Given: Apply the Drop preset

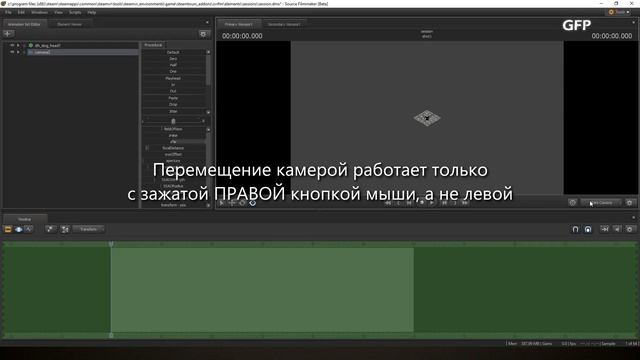Looking at the screenshot, I should pyautogui.click(x=173, y=104).
